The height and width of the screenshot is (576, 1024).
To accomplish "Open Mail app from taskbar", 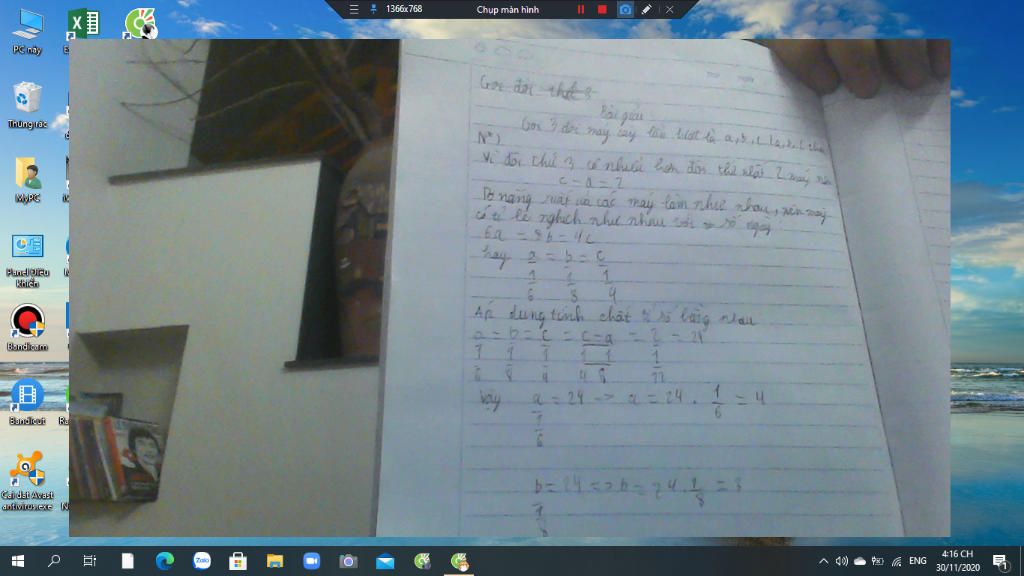I will pyautogui.click(x=385, y=561).
